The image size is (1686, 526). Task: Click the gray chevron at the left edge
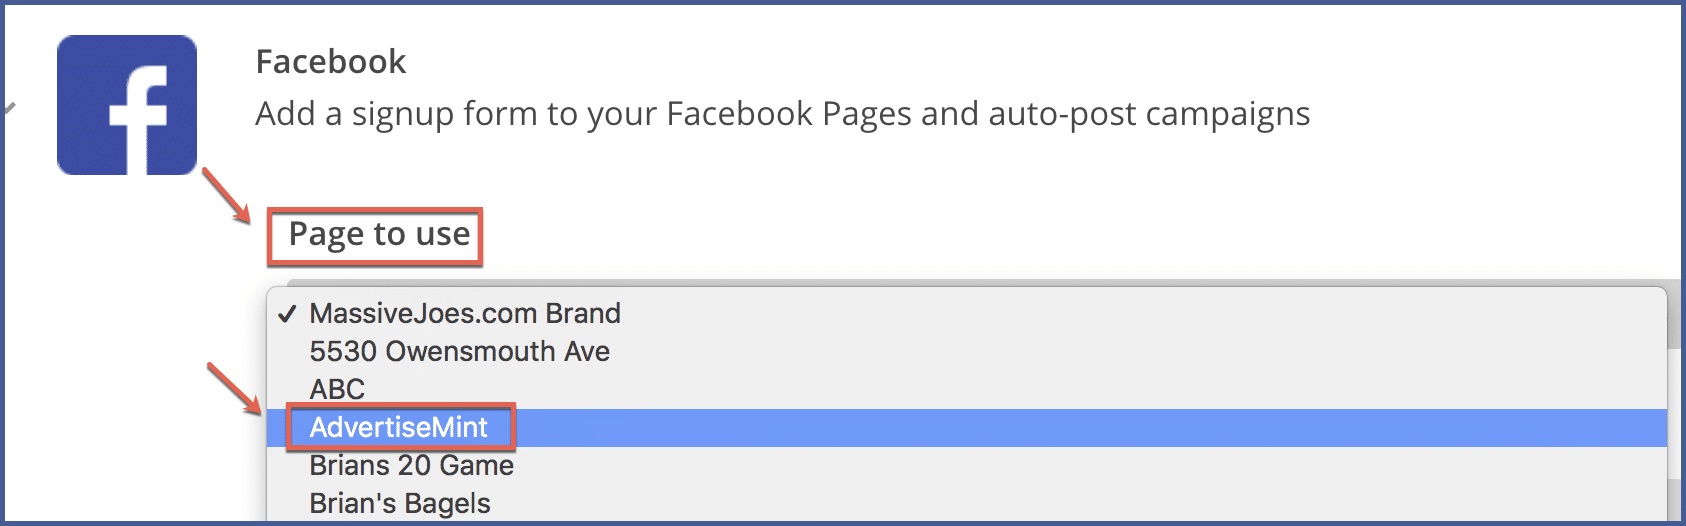coord(8,107)
